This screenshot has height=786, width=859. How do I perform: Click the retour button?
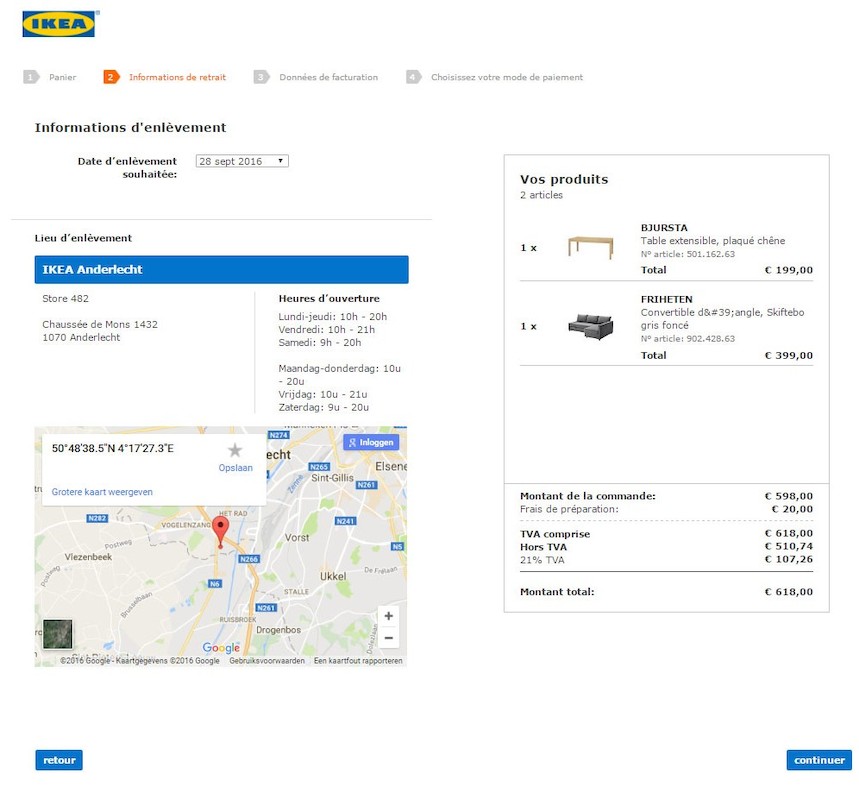(59, 760)
